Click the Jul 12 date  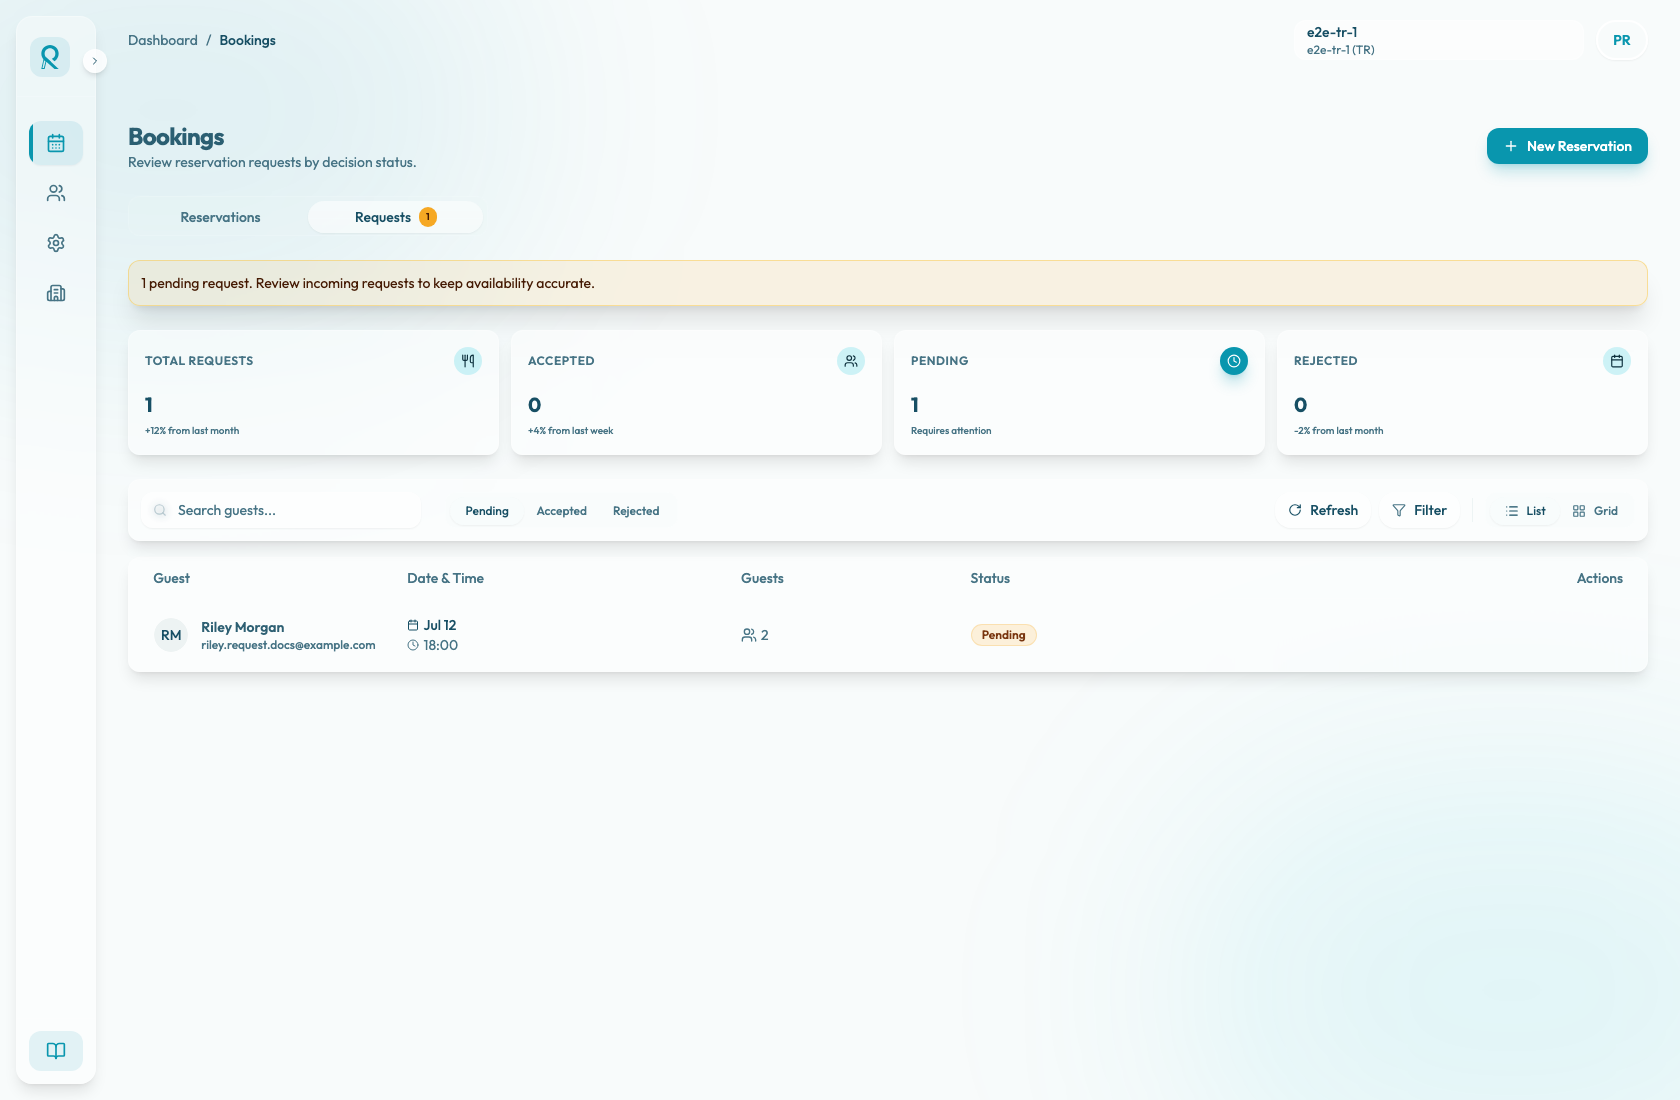[432, 625]
